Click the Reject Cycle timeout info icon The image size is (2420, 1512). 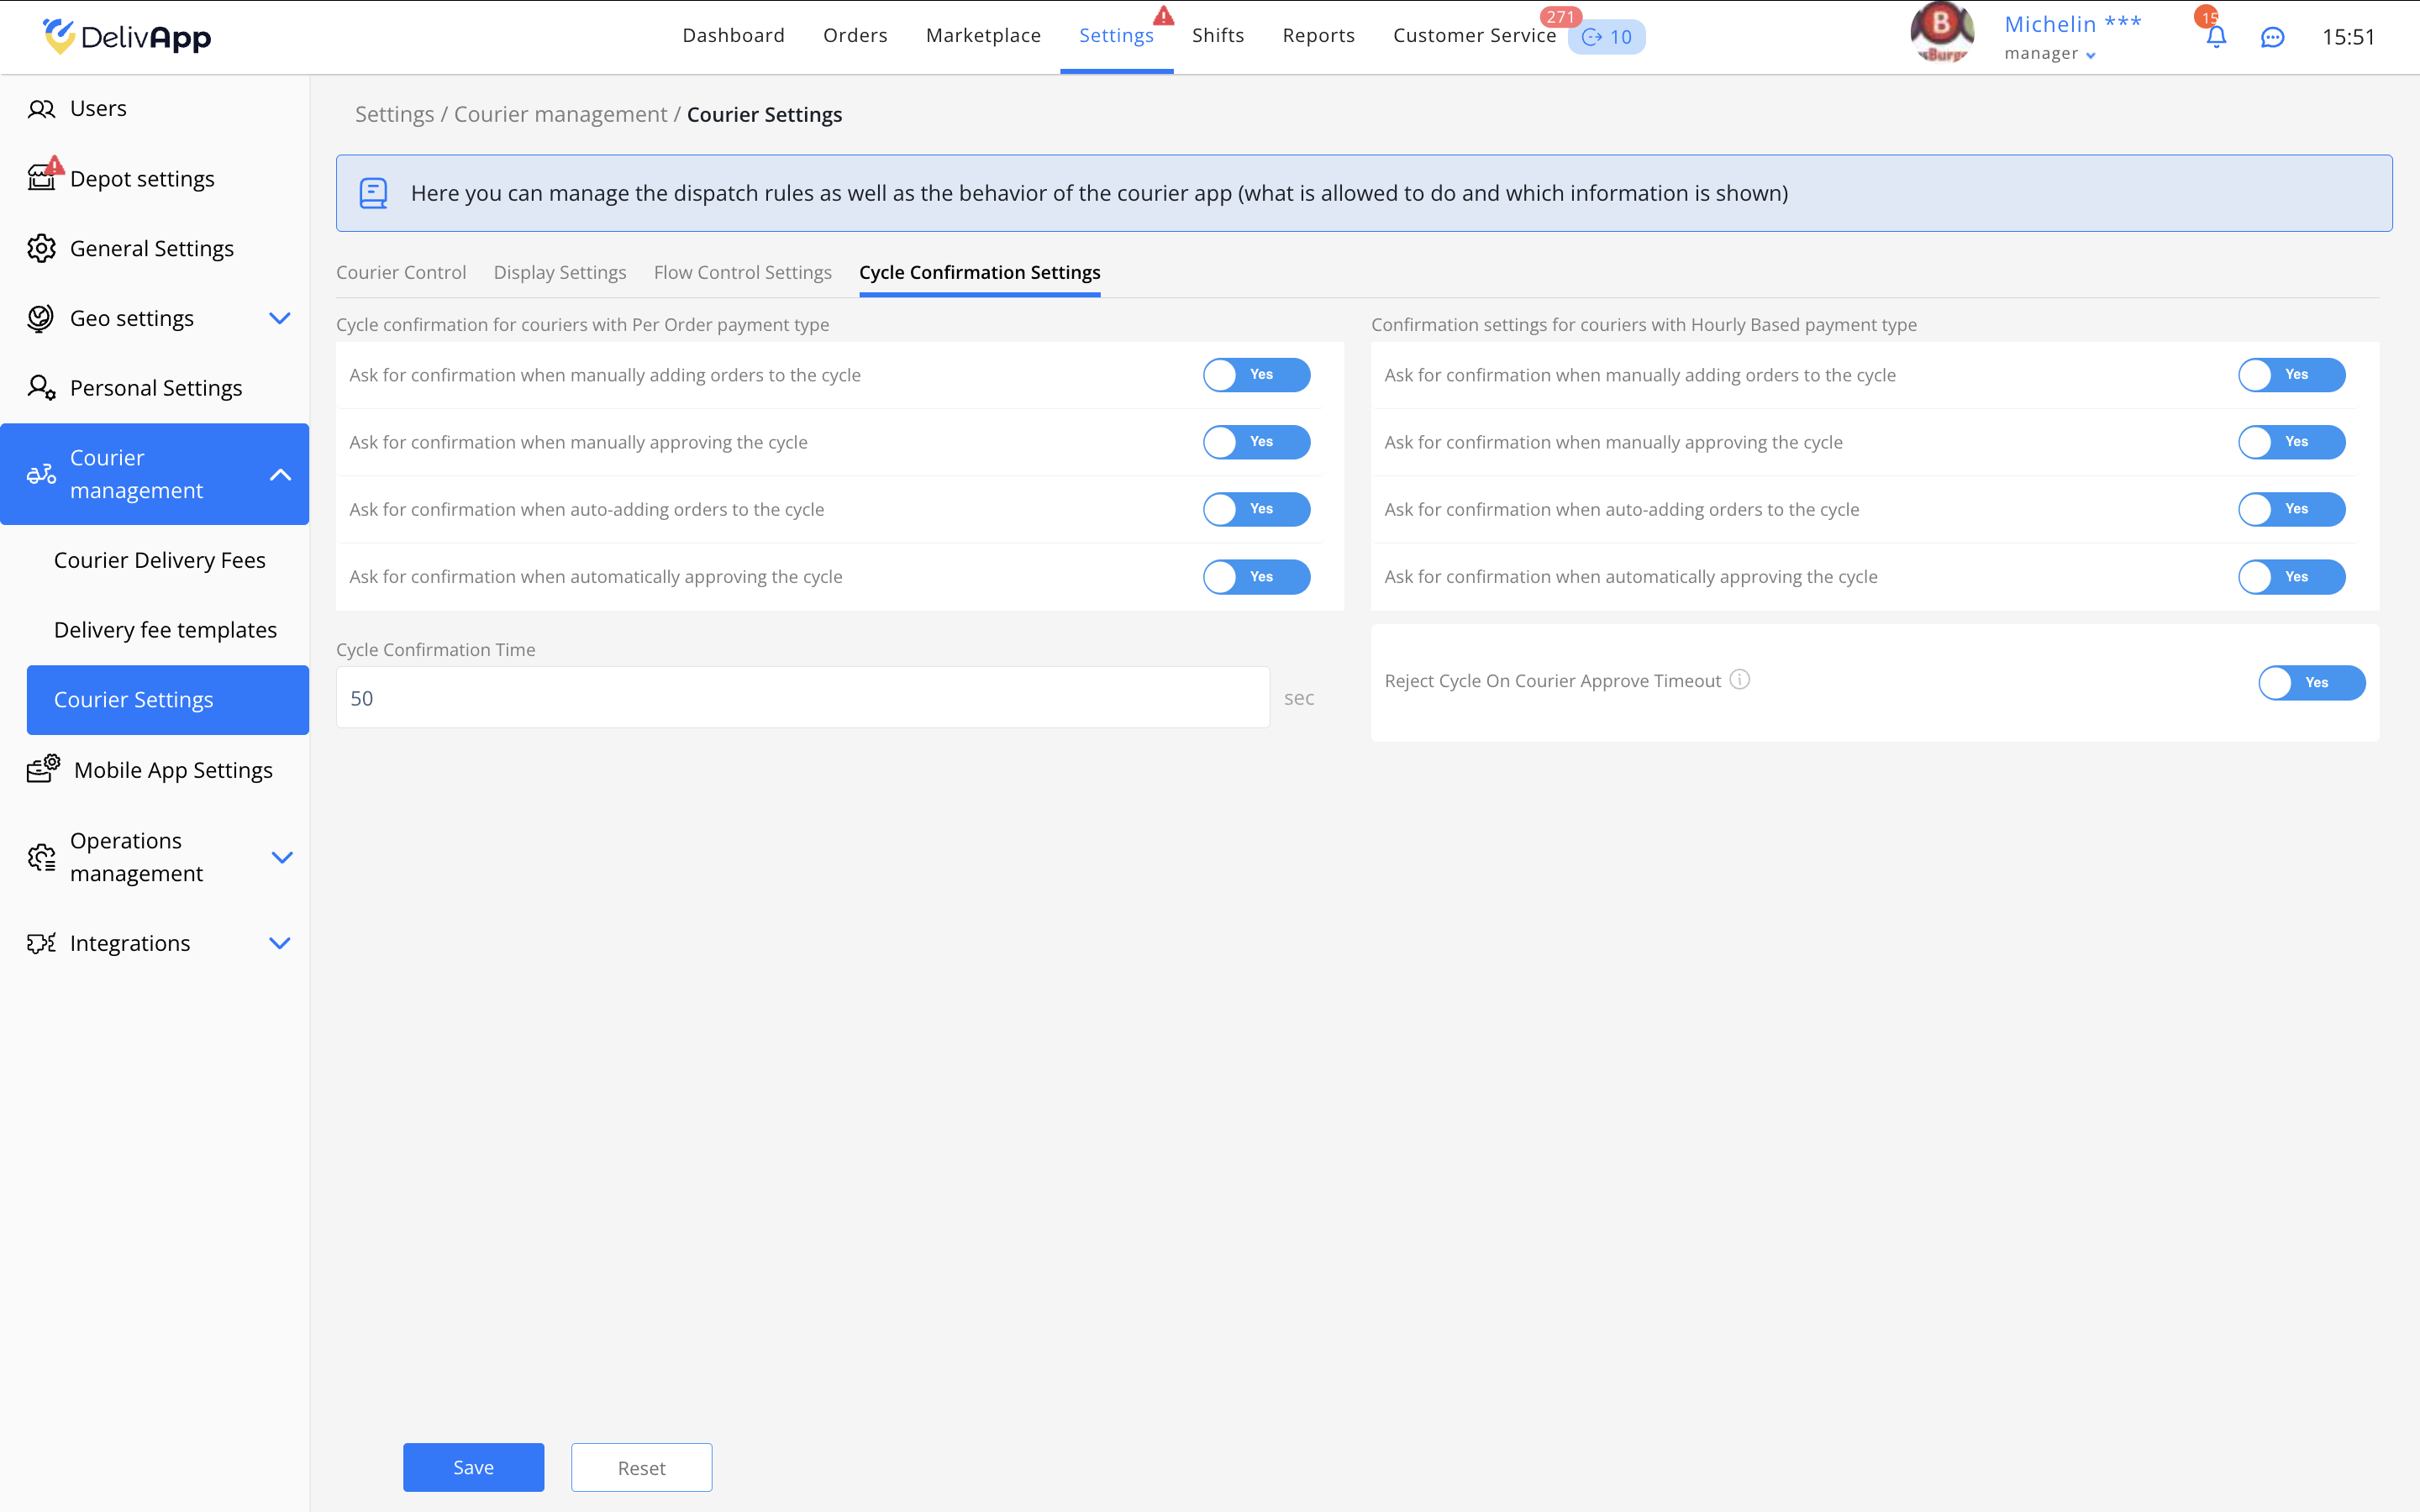1740,680
